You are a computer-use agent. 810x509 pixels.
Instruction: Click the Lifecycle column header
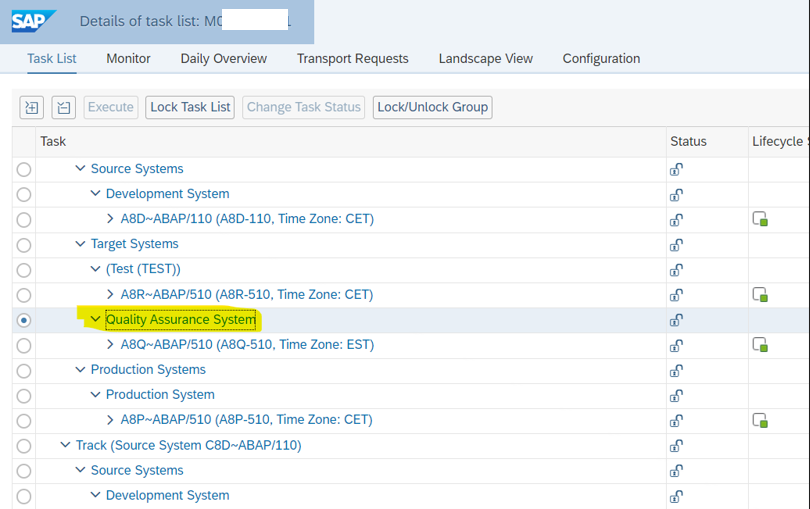(777, 141)
